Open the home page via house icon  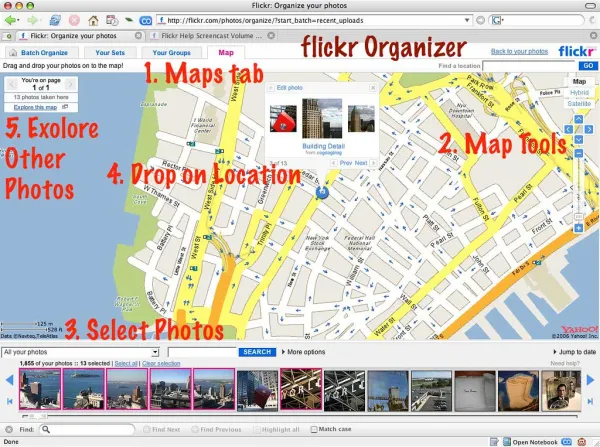pos(93,20)
